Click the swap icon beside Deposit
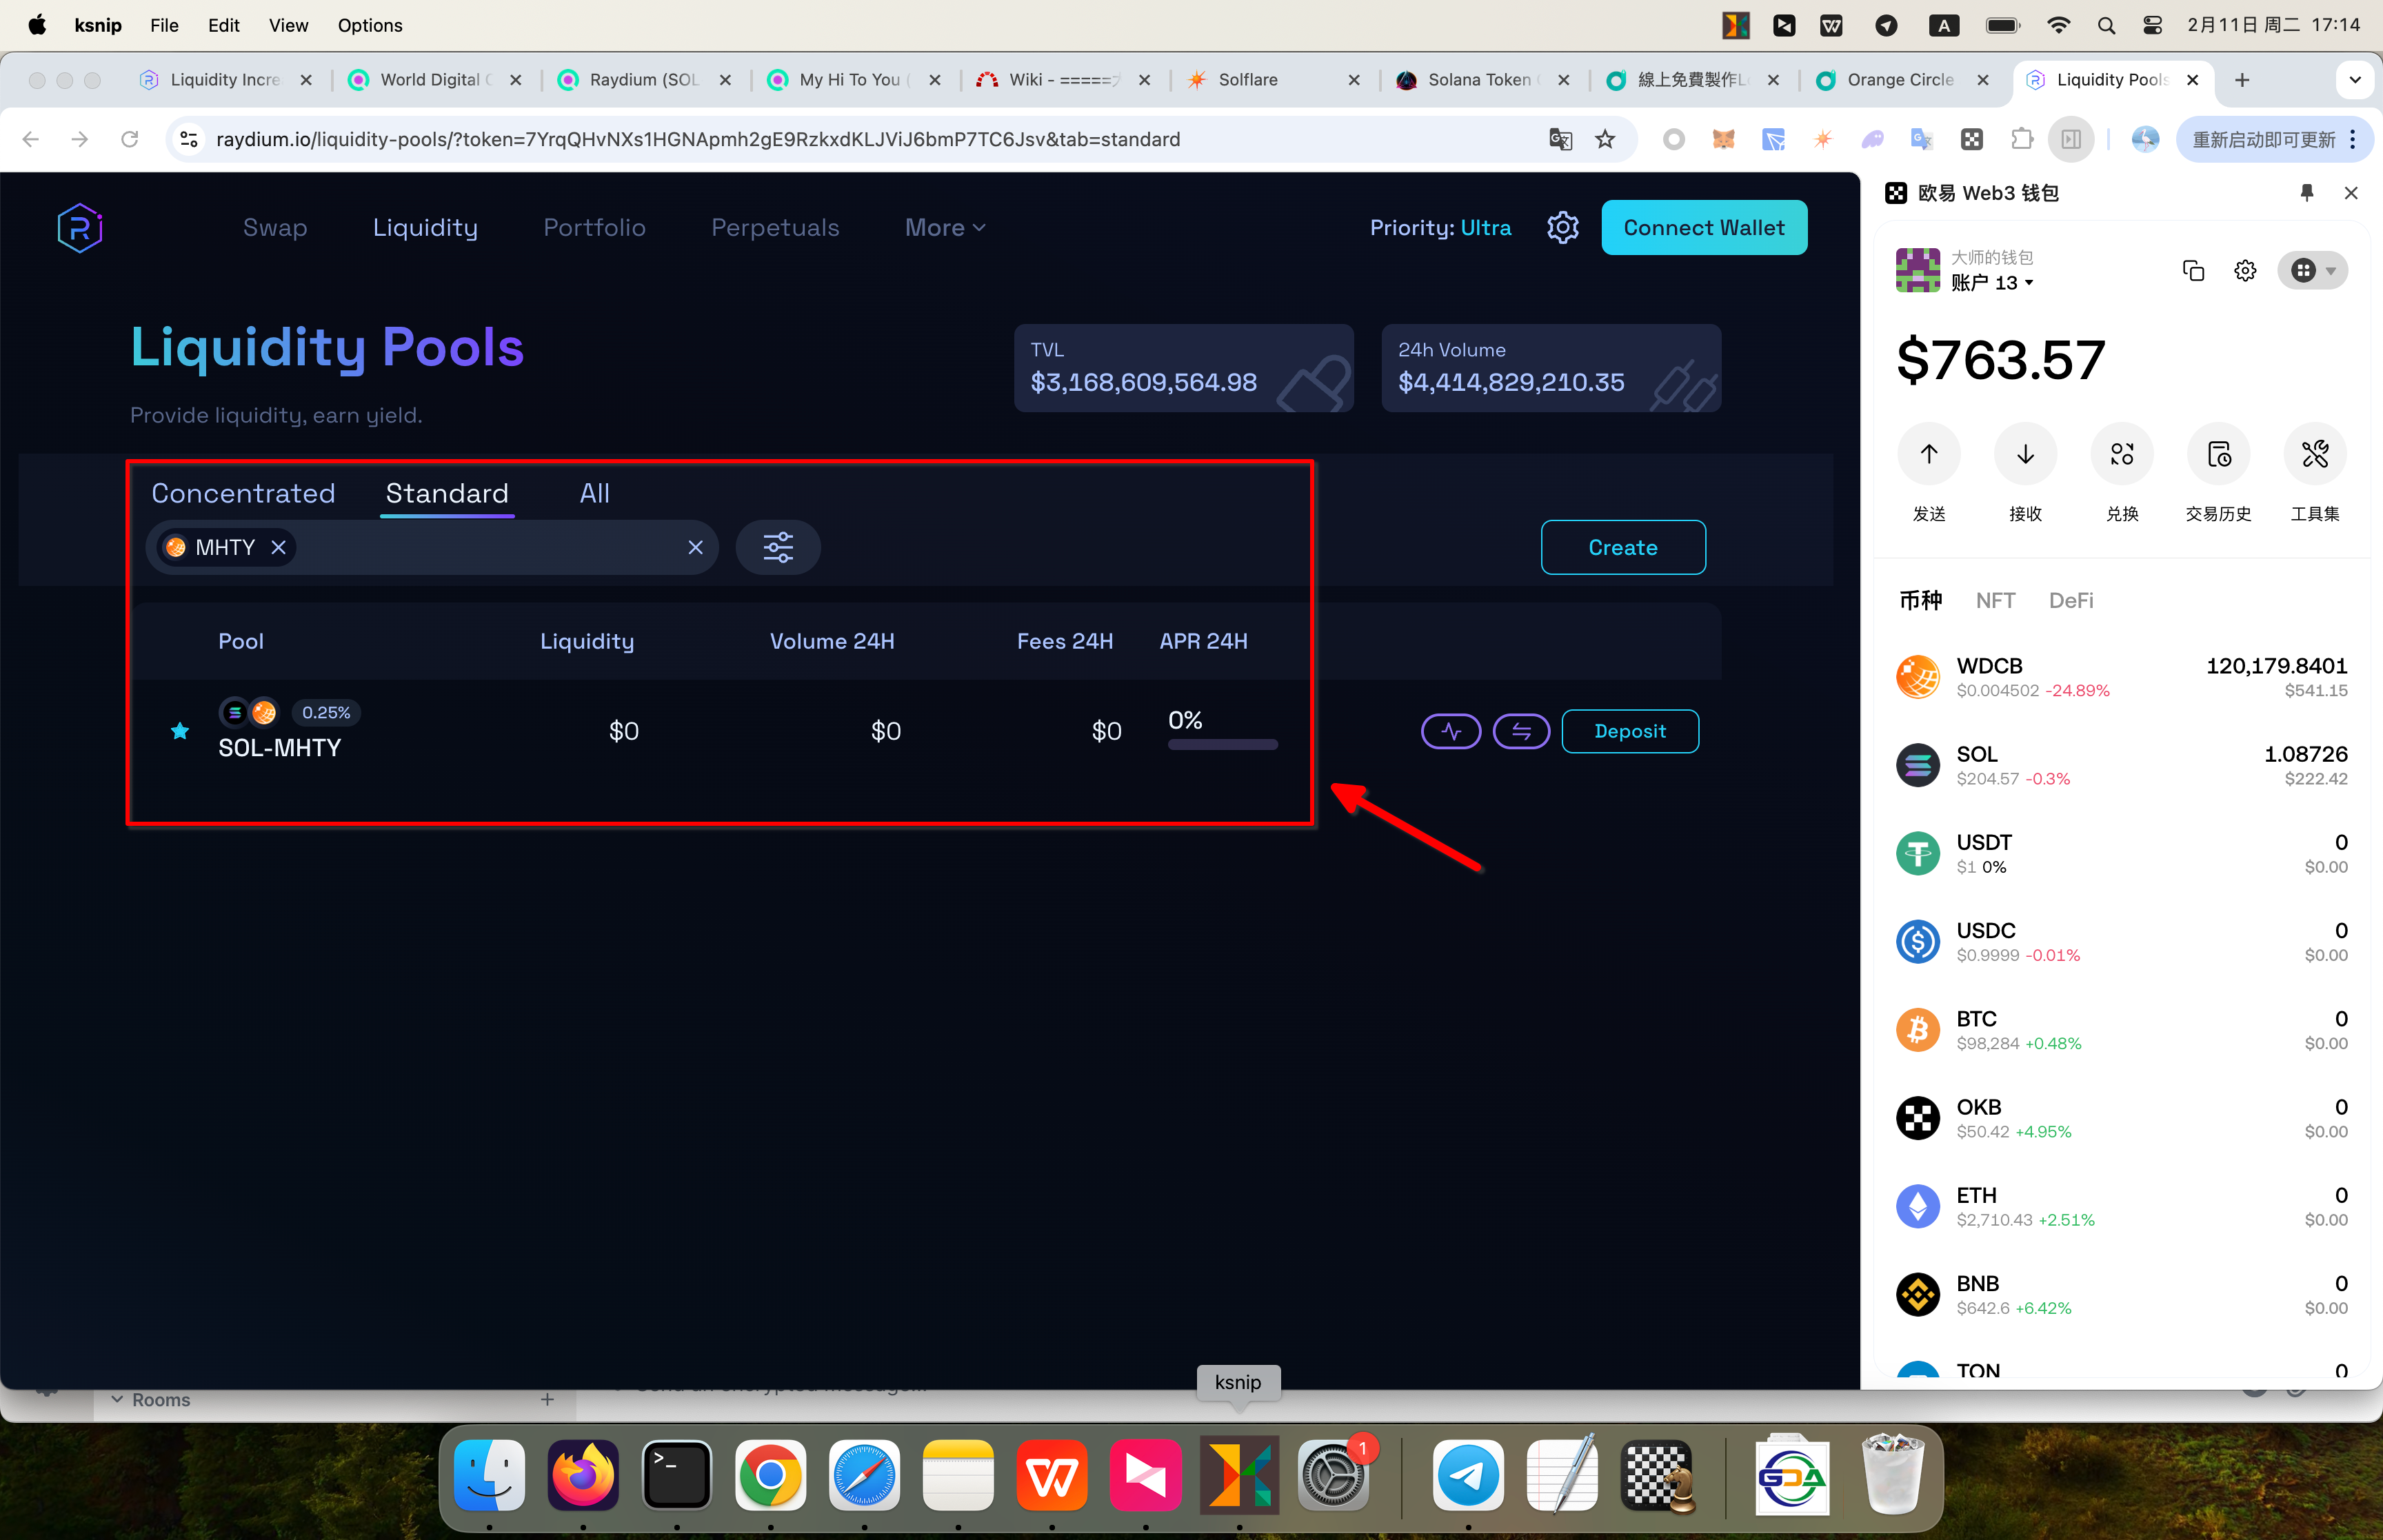The height and width of the screenshot is (1540, 2383). pyautogui.click(x=1521, y=731)
